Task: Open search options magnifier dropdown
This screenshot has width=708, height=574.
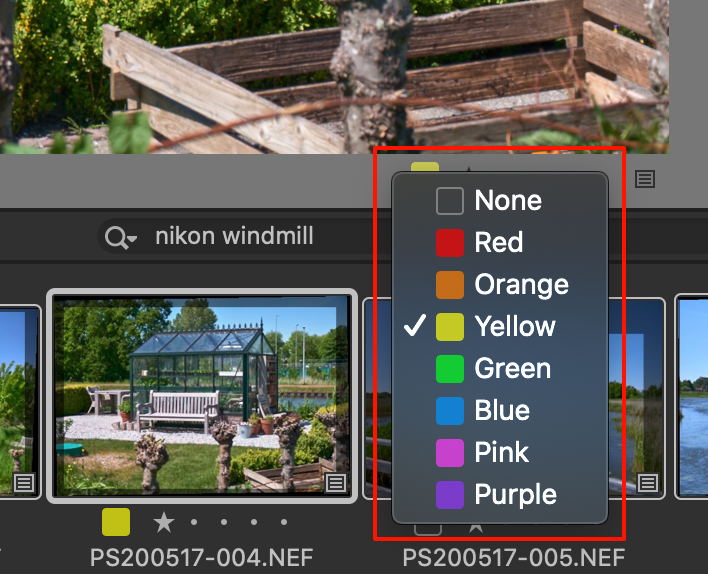Action: point(120,238)
